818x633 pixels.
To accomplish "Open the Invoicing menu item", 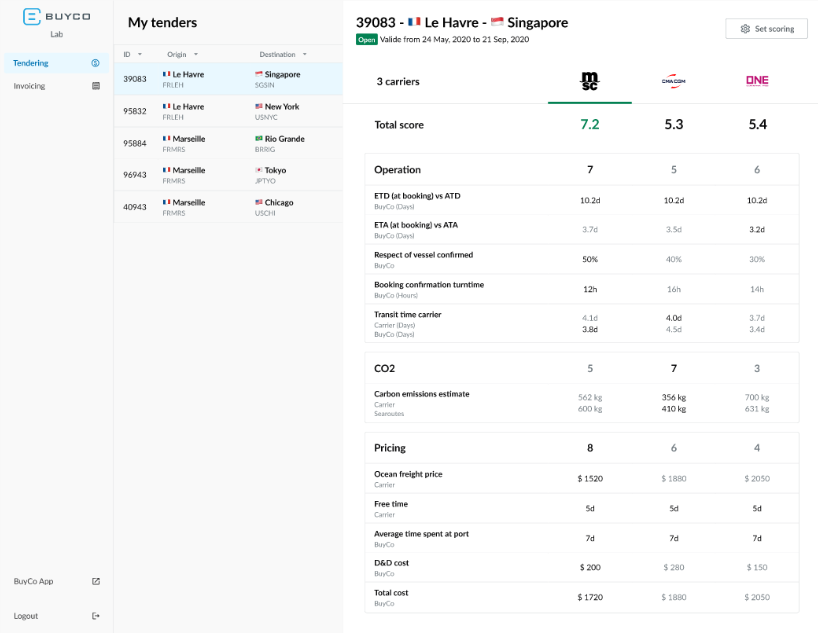I will pyautogui.click(x=29, y=86).
